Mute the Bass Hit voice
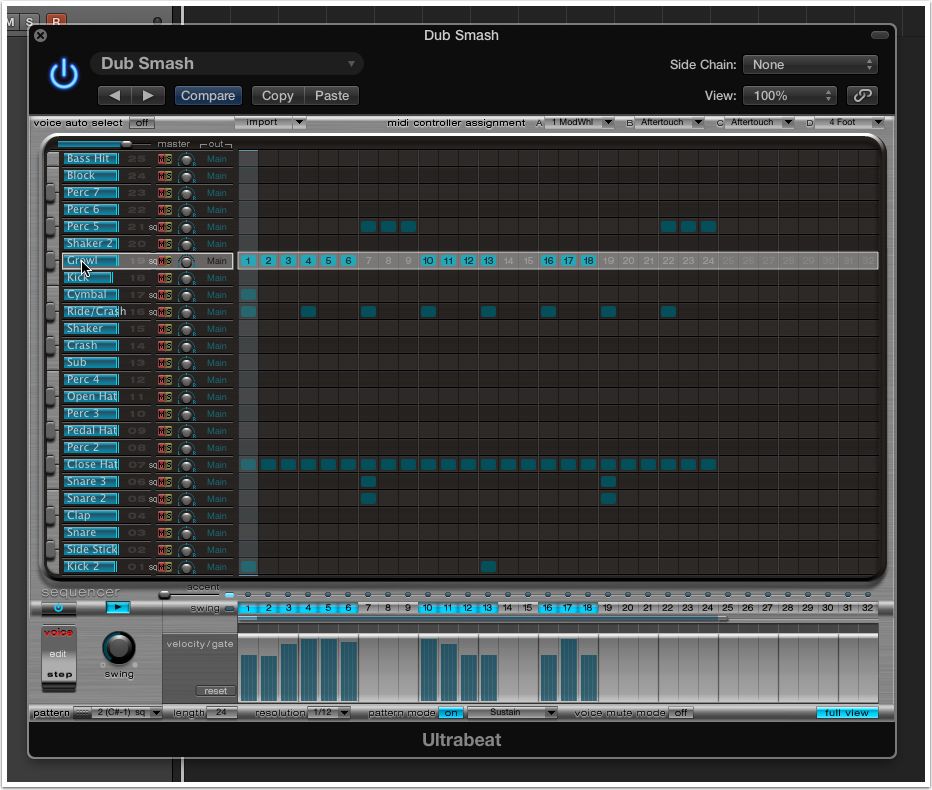The height and width of the screenshot is (790, 932). [x=161, y=159]
